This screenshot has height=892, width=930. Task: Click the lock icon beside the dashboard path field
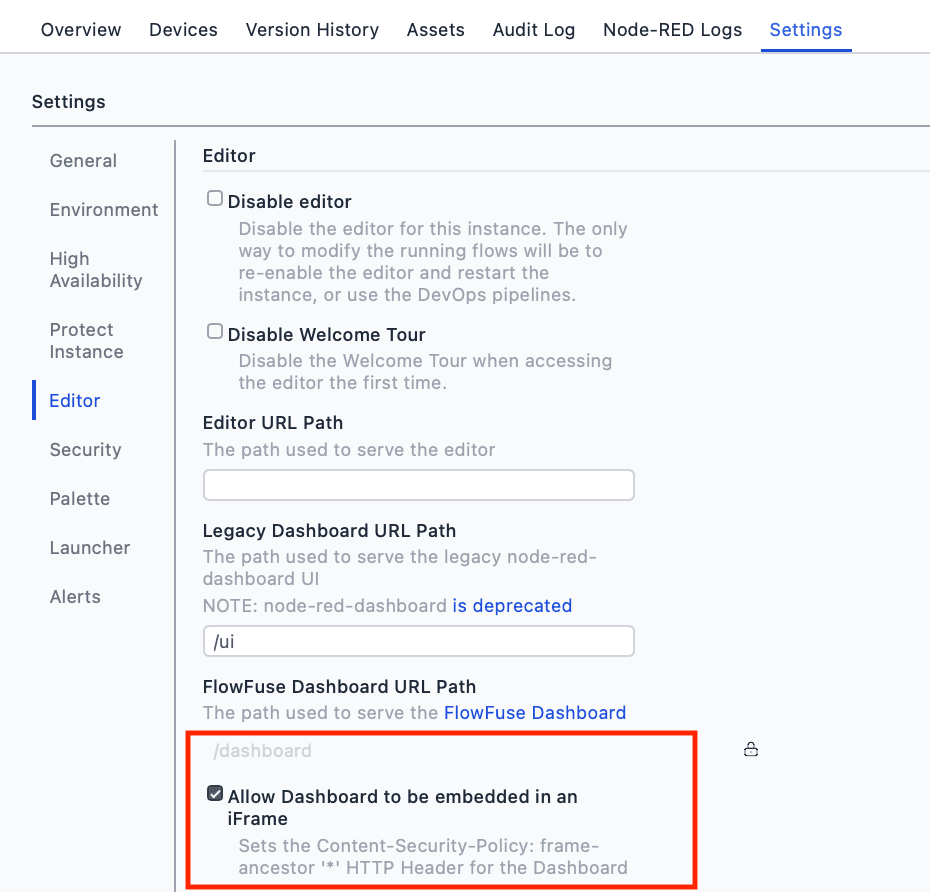pyautogui.click(x=751, y=748)
